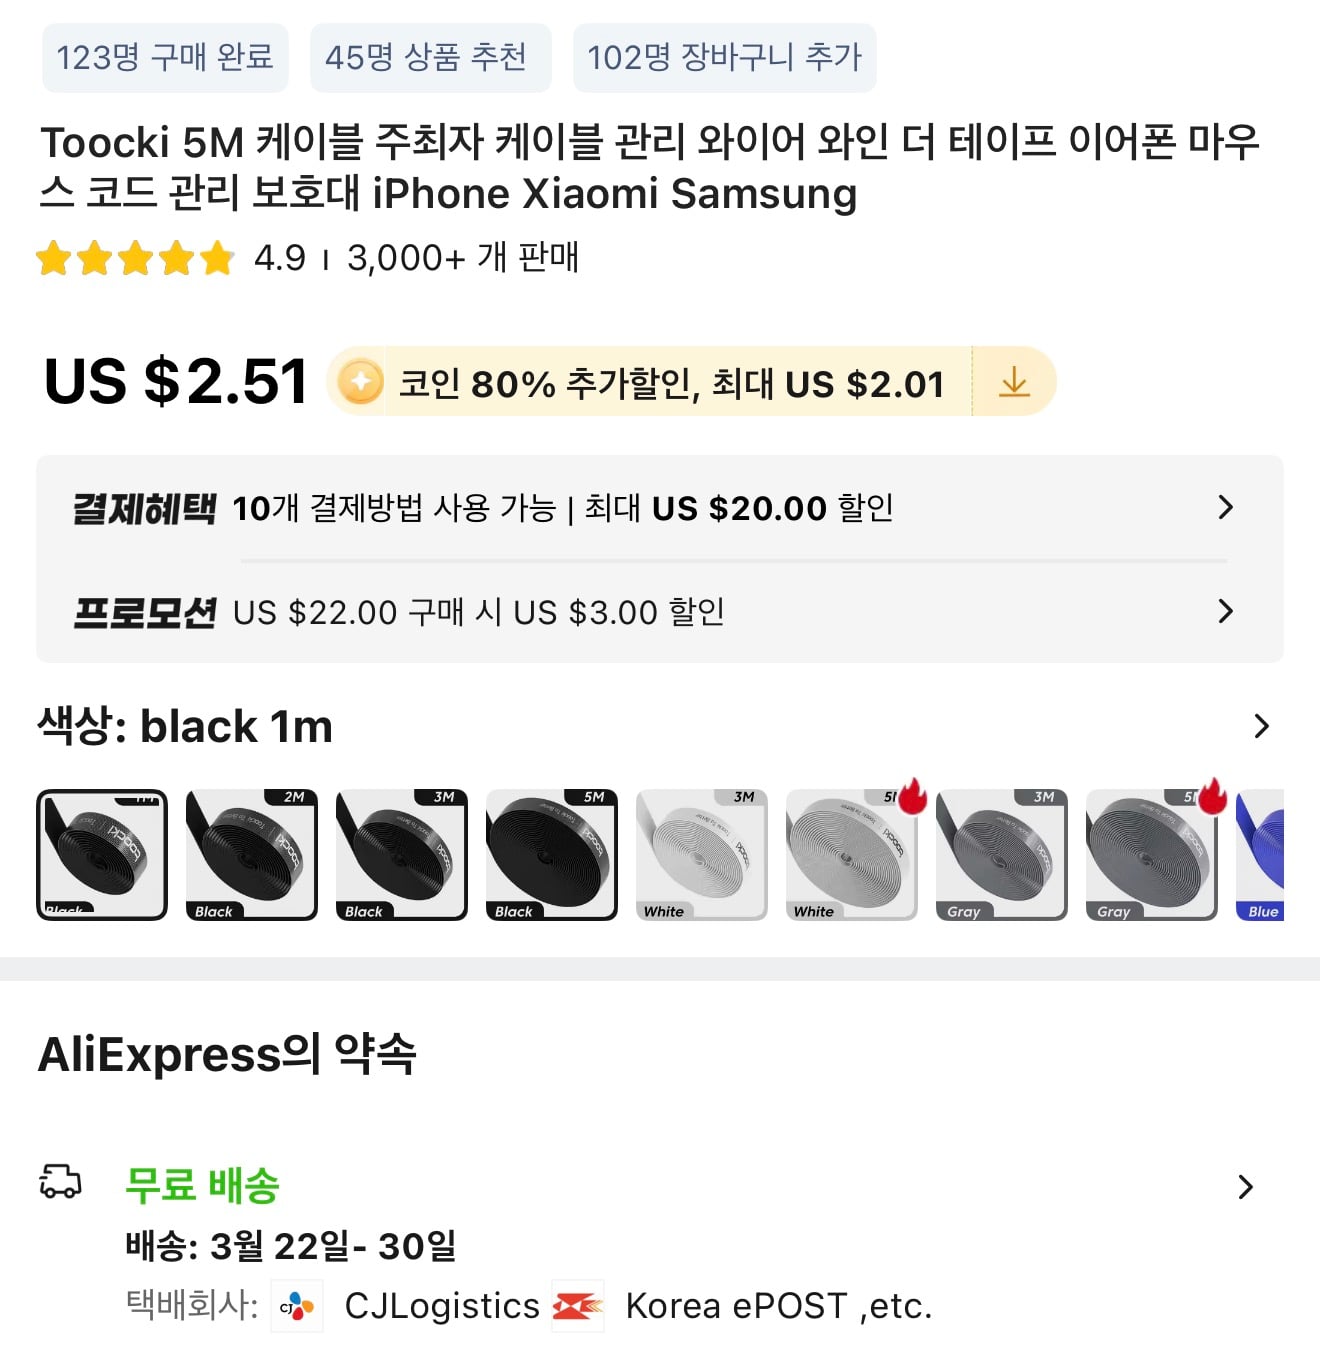
Task: Choose the White 3M variant
Action: [702, 855]
